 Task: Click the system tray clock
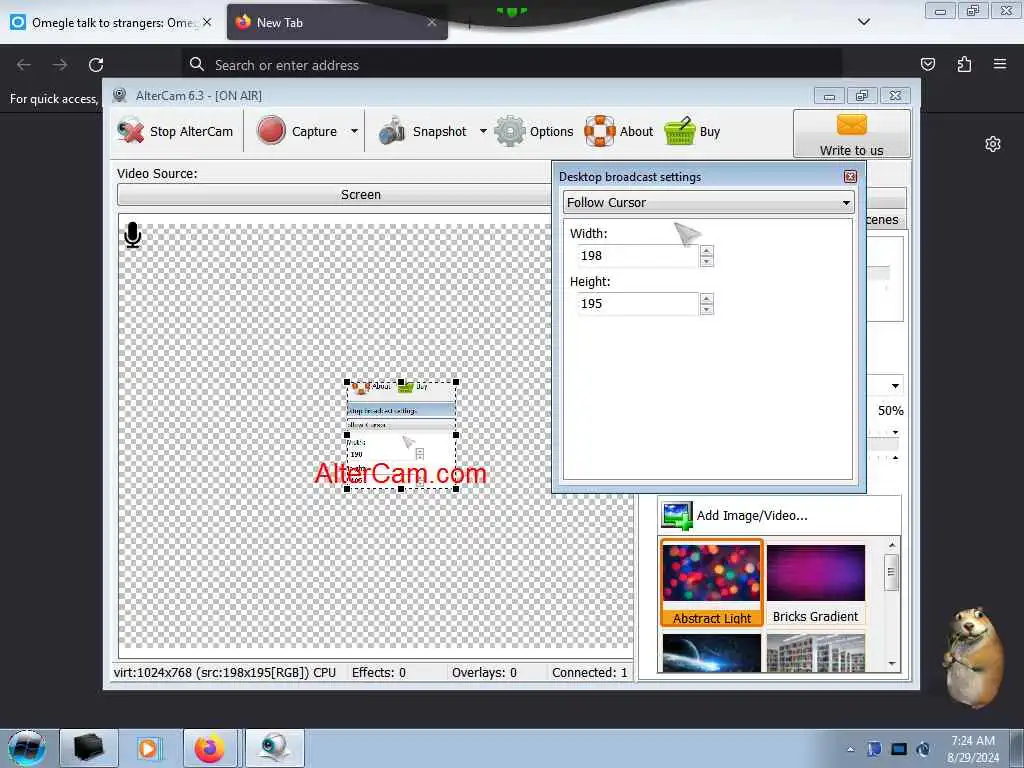[x=973, y=749]
